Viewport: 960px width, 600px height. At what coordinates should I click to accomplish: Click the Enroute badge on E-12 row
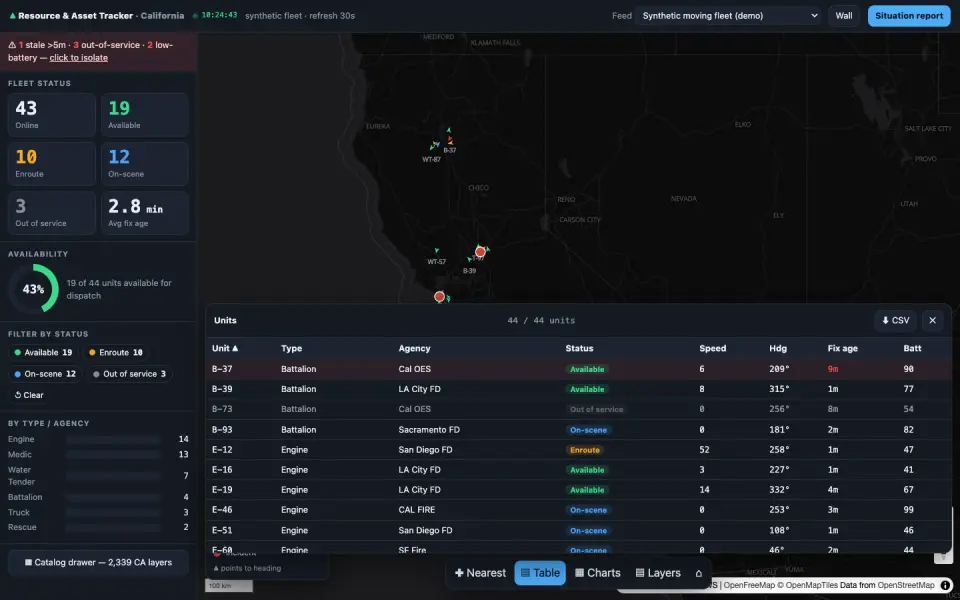[585, 450]
